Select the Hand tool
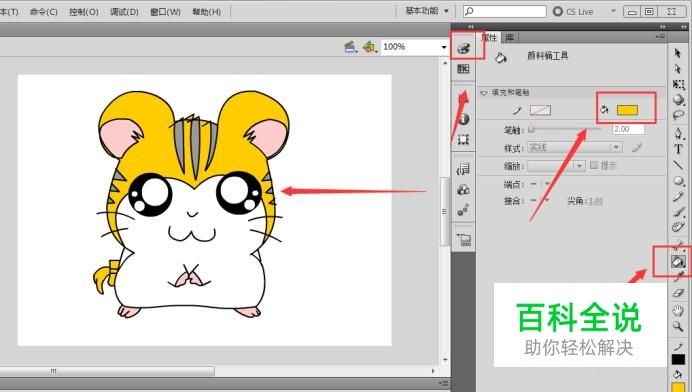Viewport: 692px width, 392px height. 678,310
